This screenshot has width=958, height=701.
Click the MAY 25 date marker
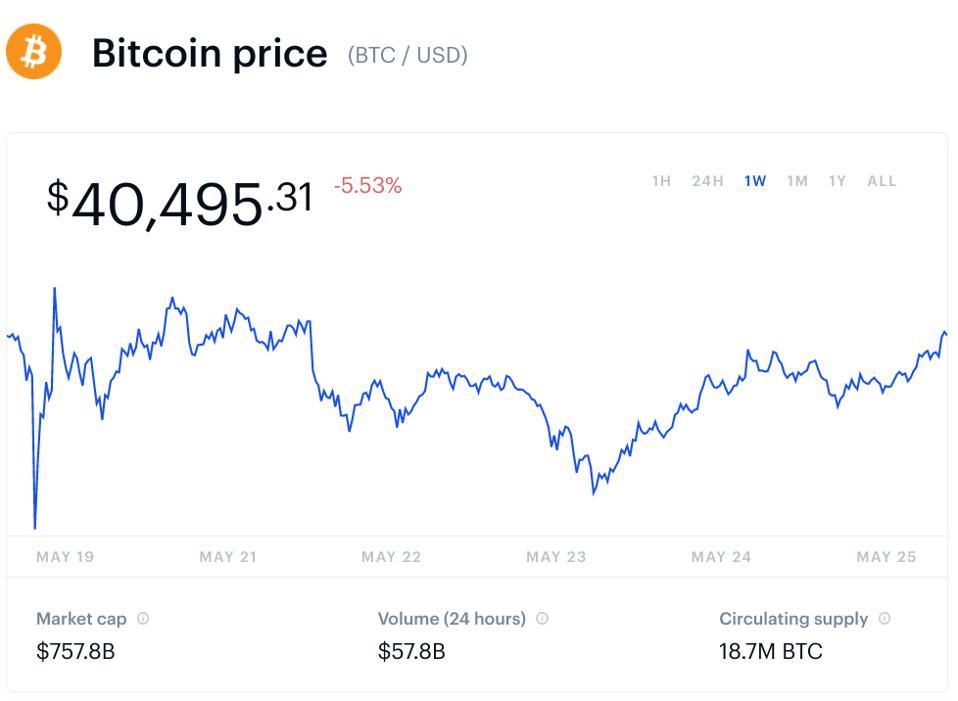pyautogui.click(x=886, y=557)
